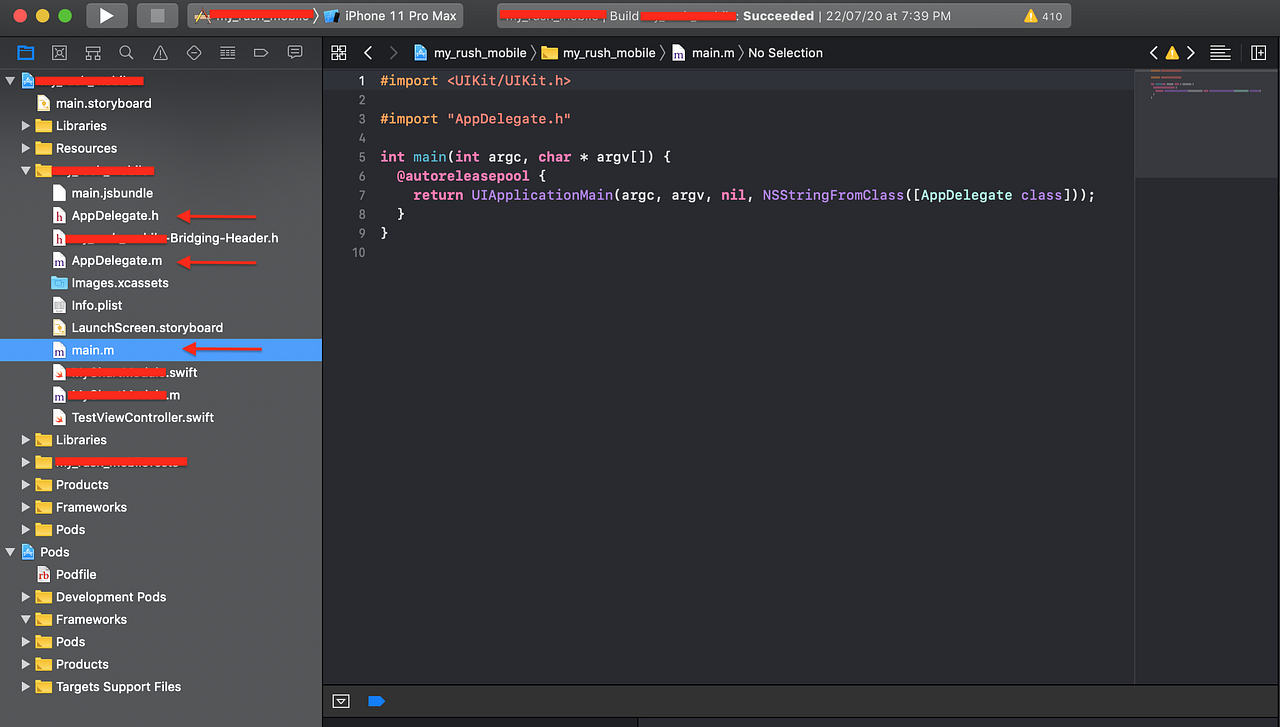Image resolution: width=1280 pixels, height=727 pixels.
Task: Expand the Development Pods folder
Action: [25, 596]
